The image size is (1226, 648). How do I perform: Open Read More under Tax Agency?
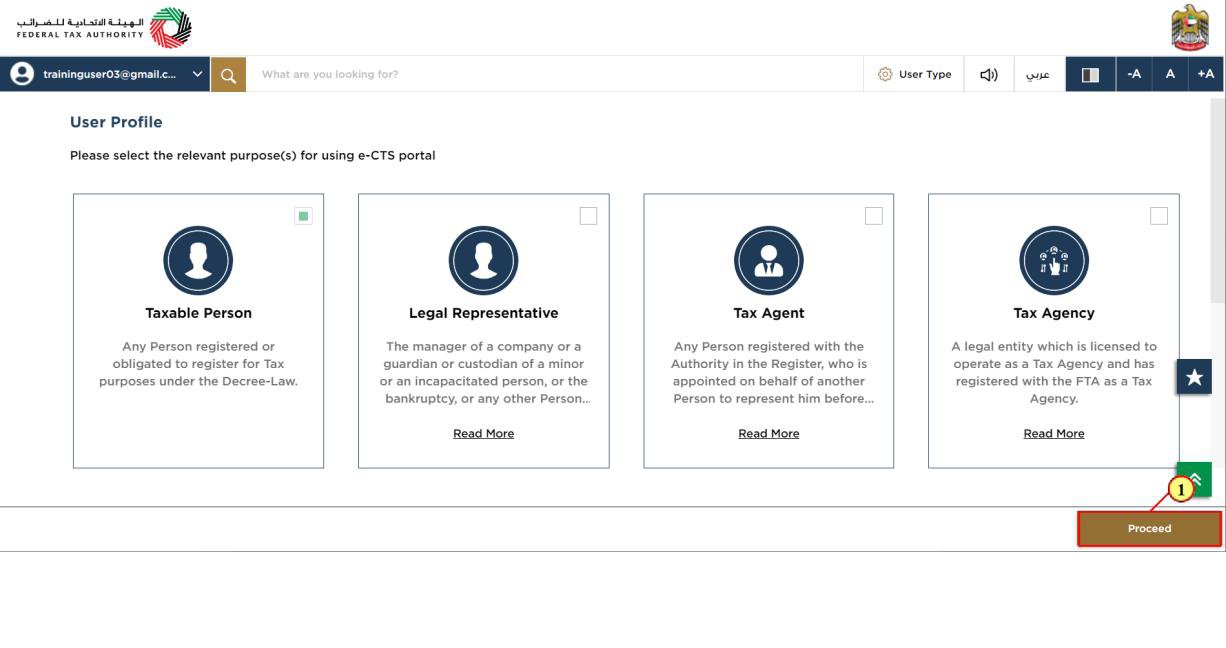(1054, 433)
